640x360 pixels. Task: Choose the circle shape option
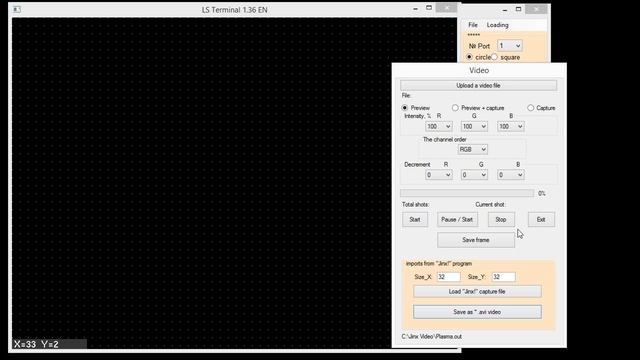(x=469, y=57)
